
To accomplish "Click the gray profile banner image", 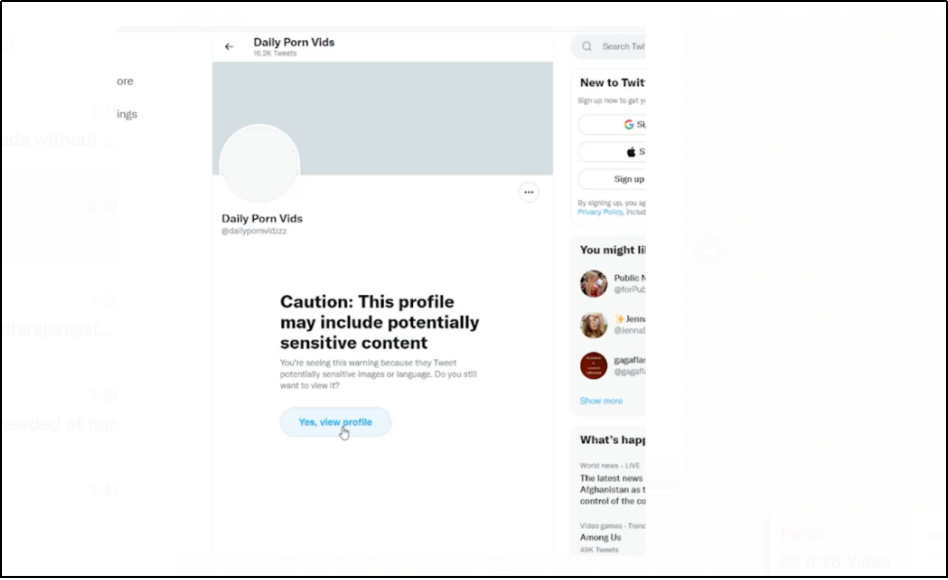I will point(382,119).
